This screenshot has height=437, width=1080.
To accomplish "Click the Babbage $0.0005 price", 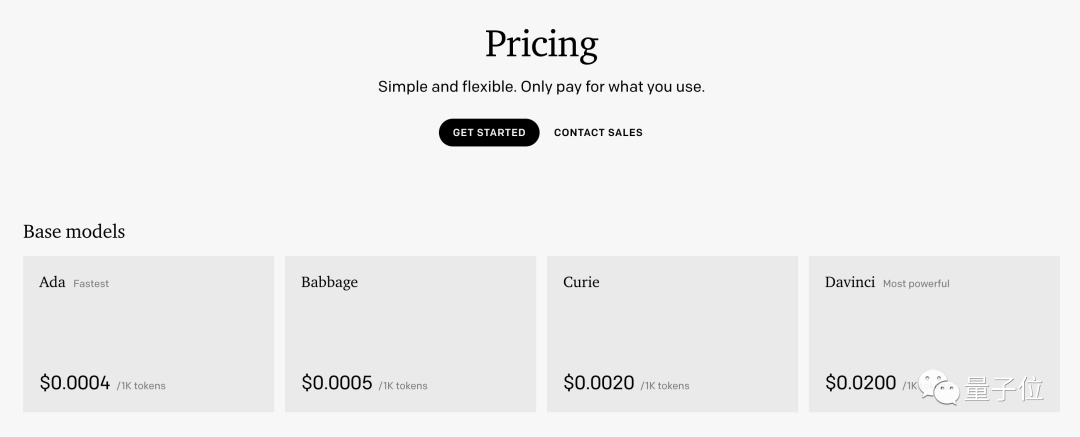I will (337, 383).
